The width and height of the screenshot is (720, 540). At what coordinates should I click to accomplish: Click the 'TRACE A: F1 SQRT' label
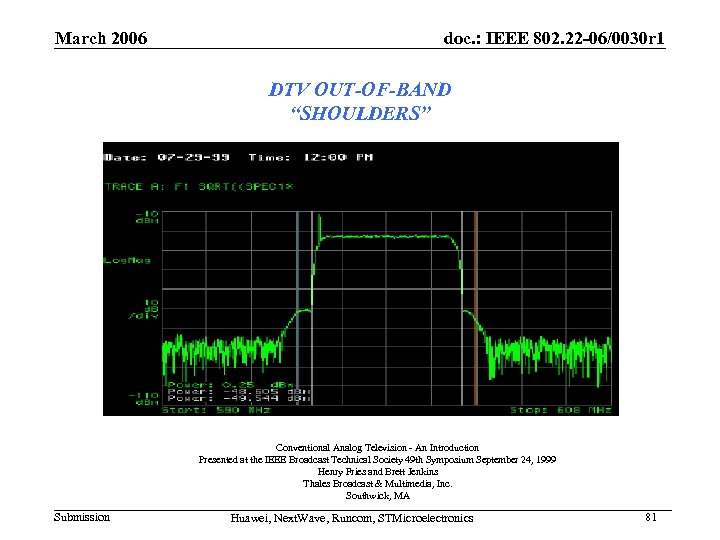coord(199,186)
